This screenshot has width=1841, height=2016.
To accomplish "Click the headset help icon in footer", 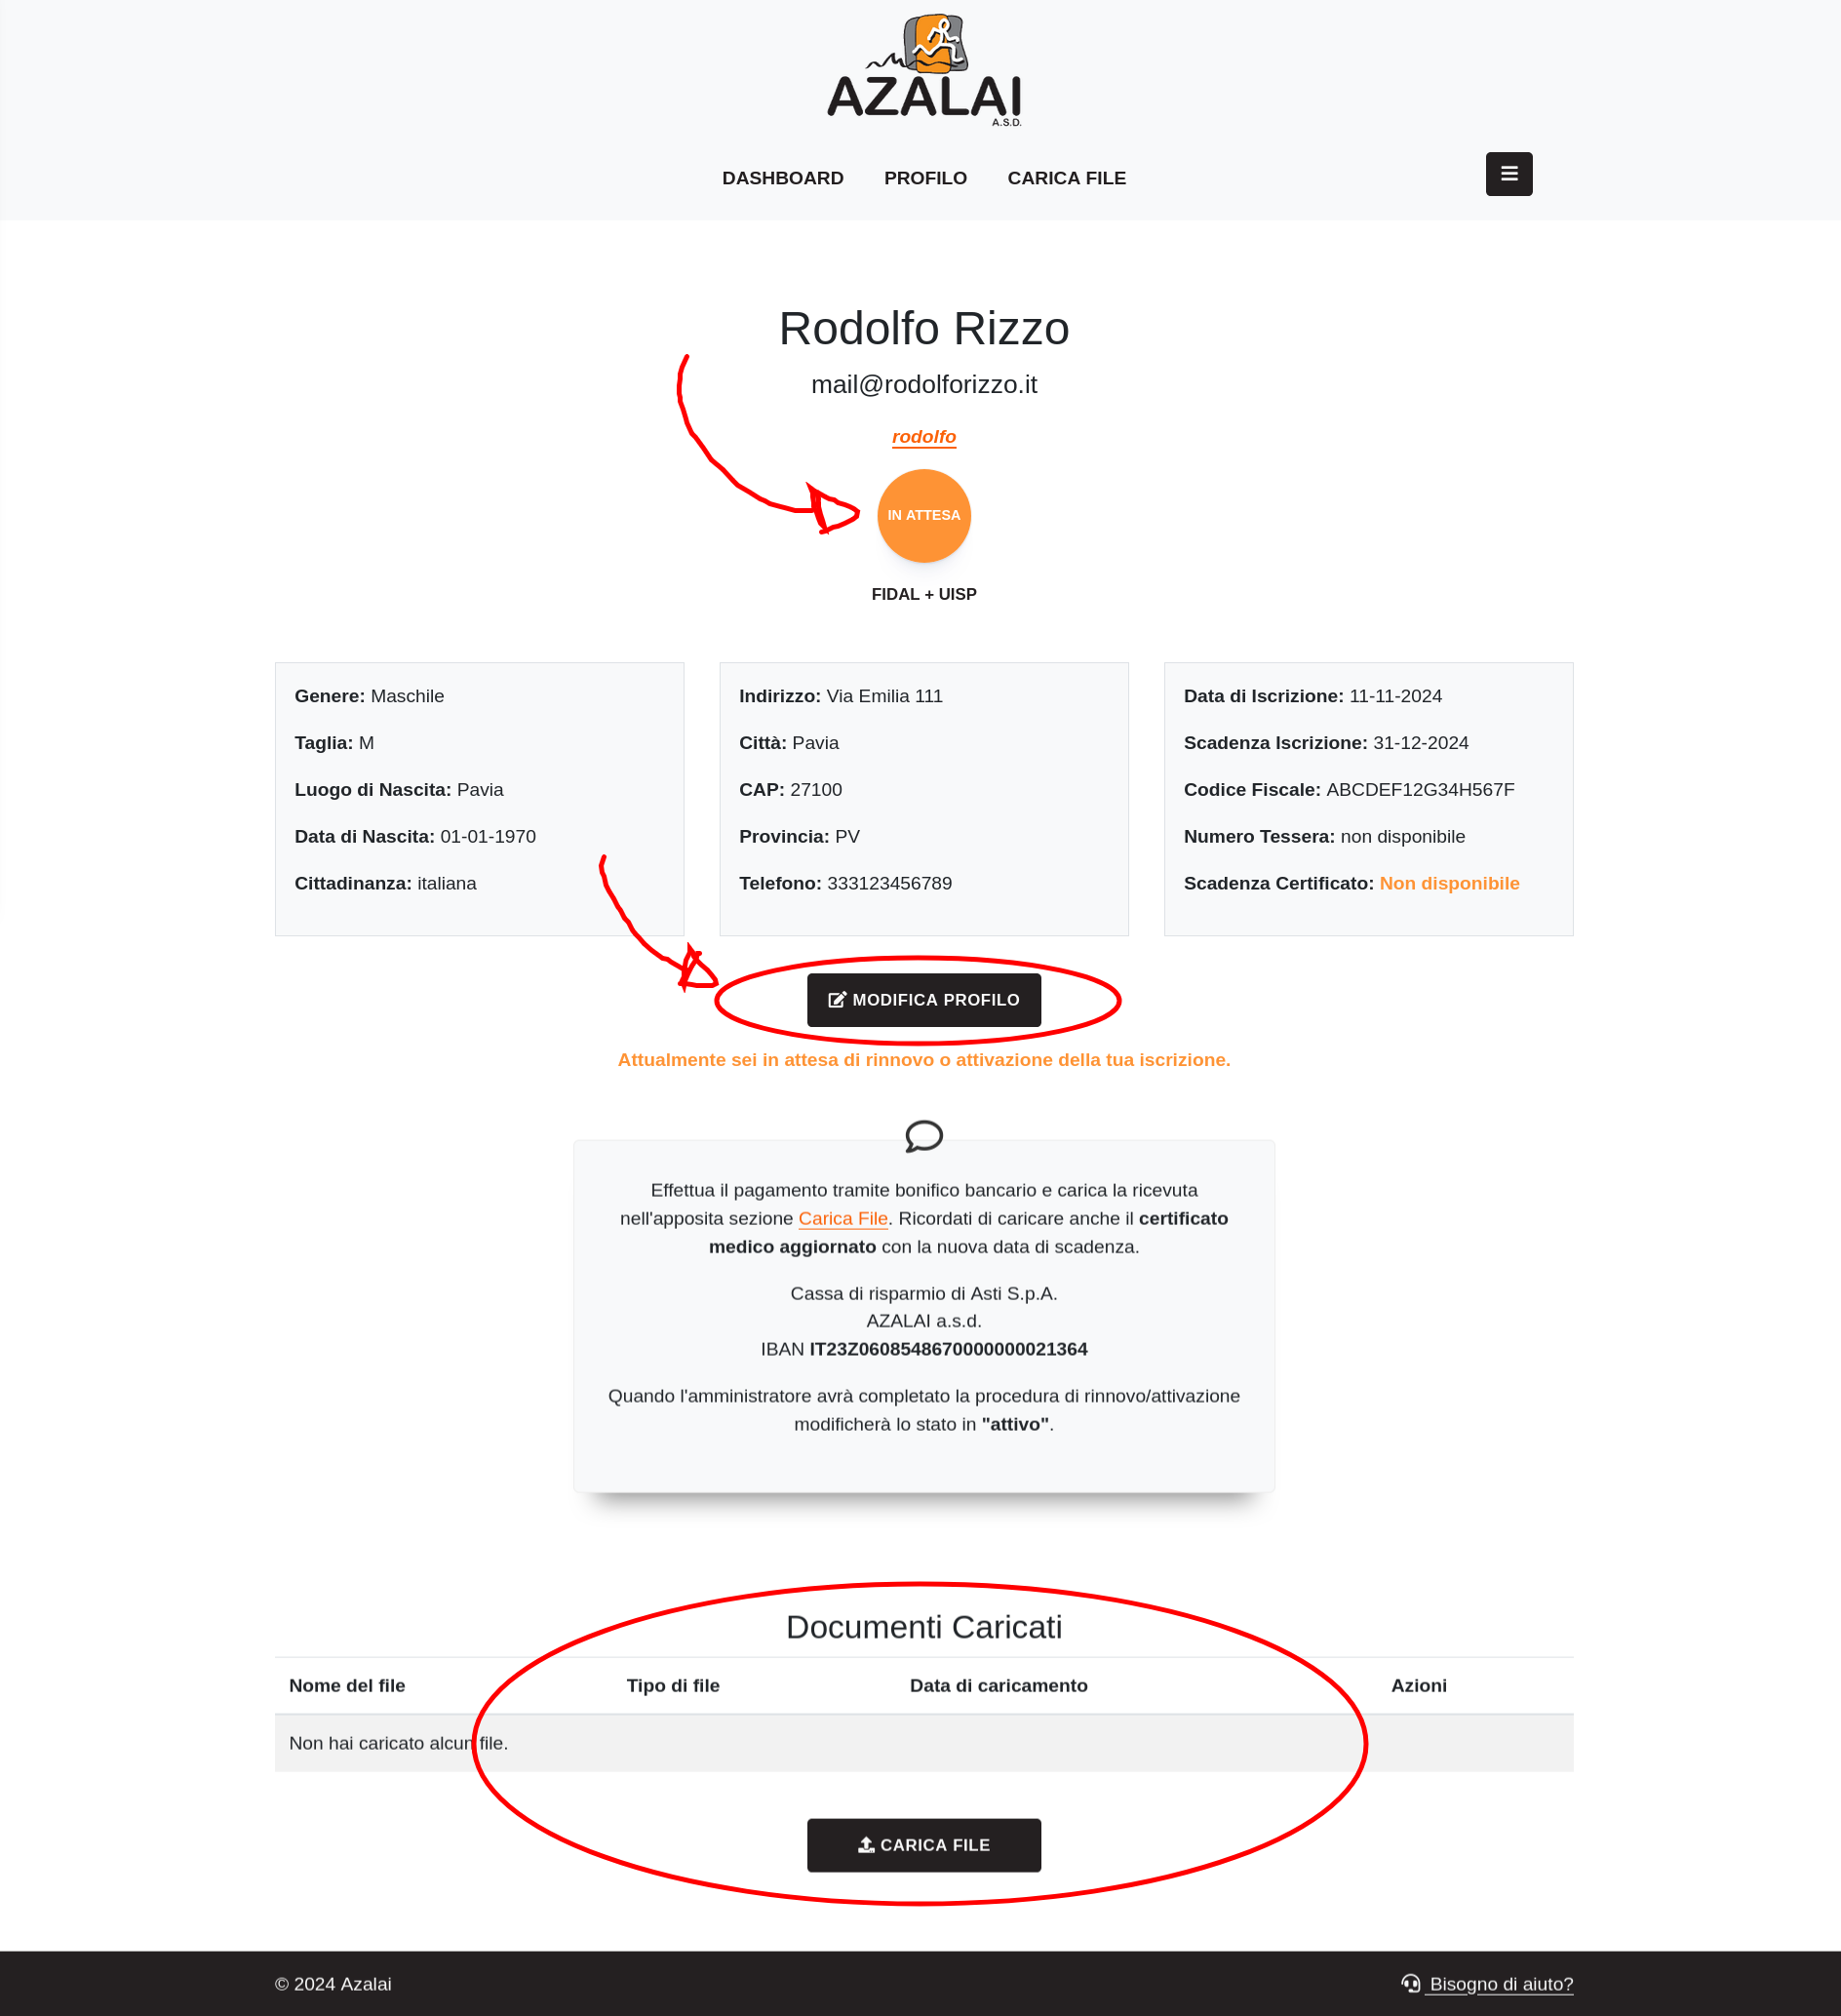I will tap(1411, 1983).
